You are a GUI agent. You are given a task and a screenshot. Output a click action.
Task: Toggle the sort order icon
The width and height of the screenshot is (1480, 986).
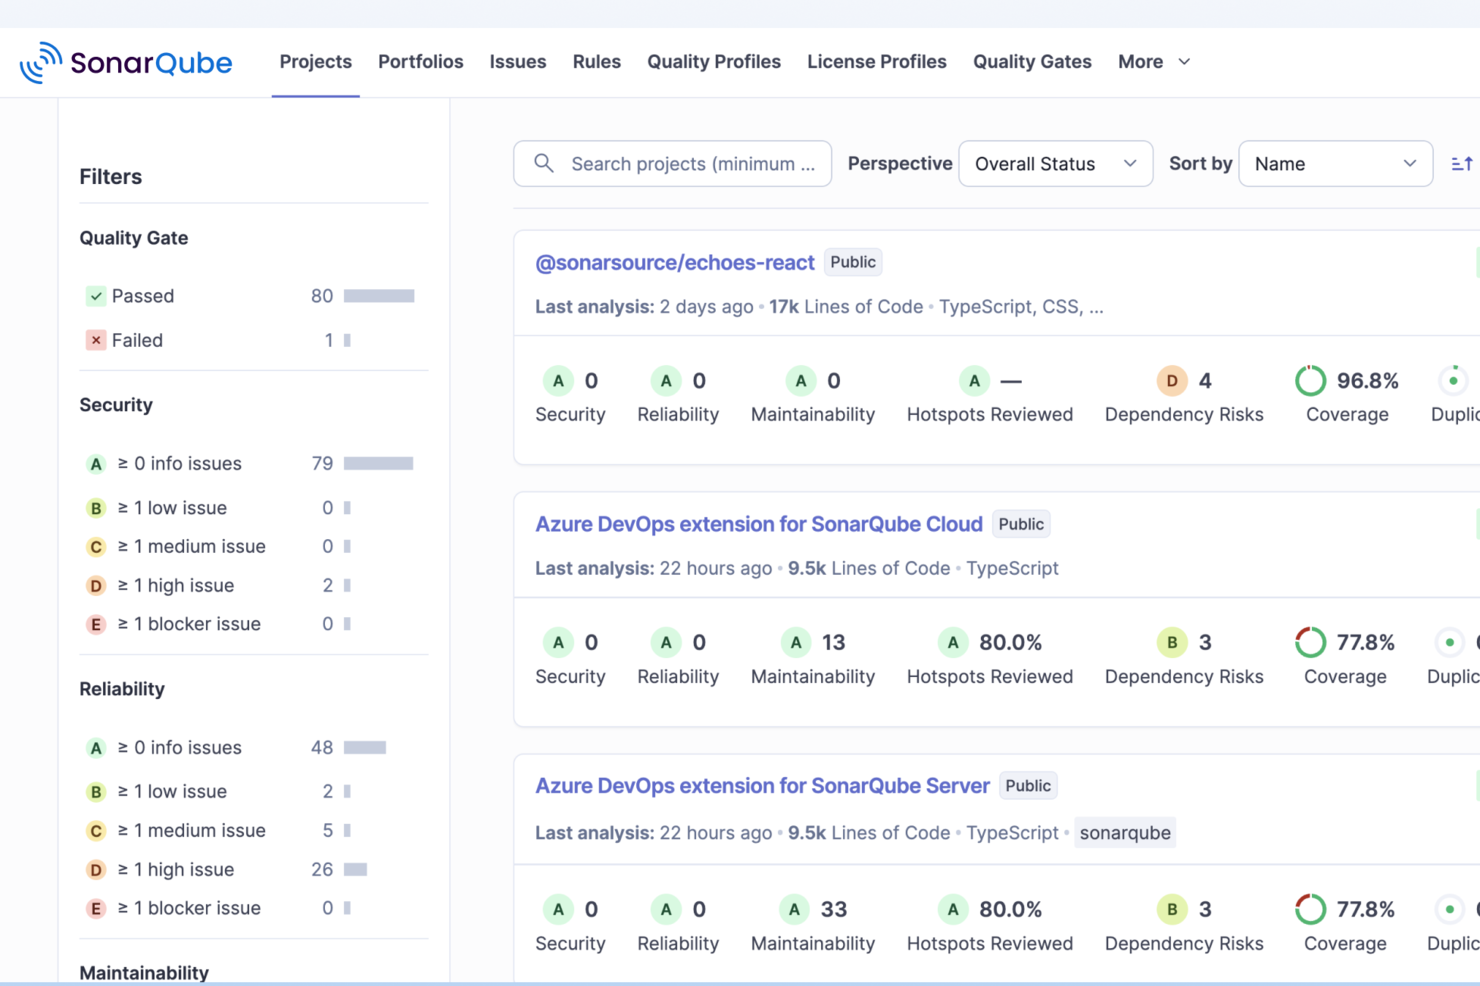(1462, 163)
